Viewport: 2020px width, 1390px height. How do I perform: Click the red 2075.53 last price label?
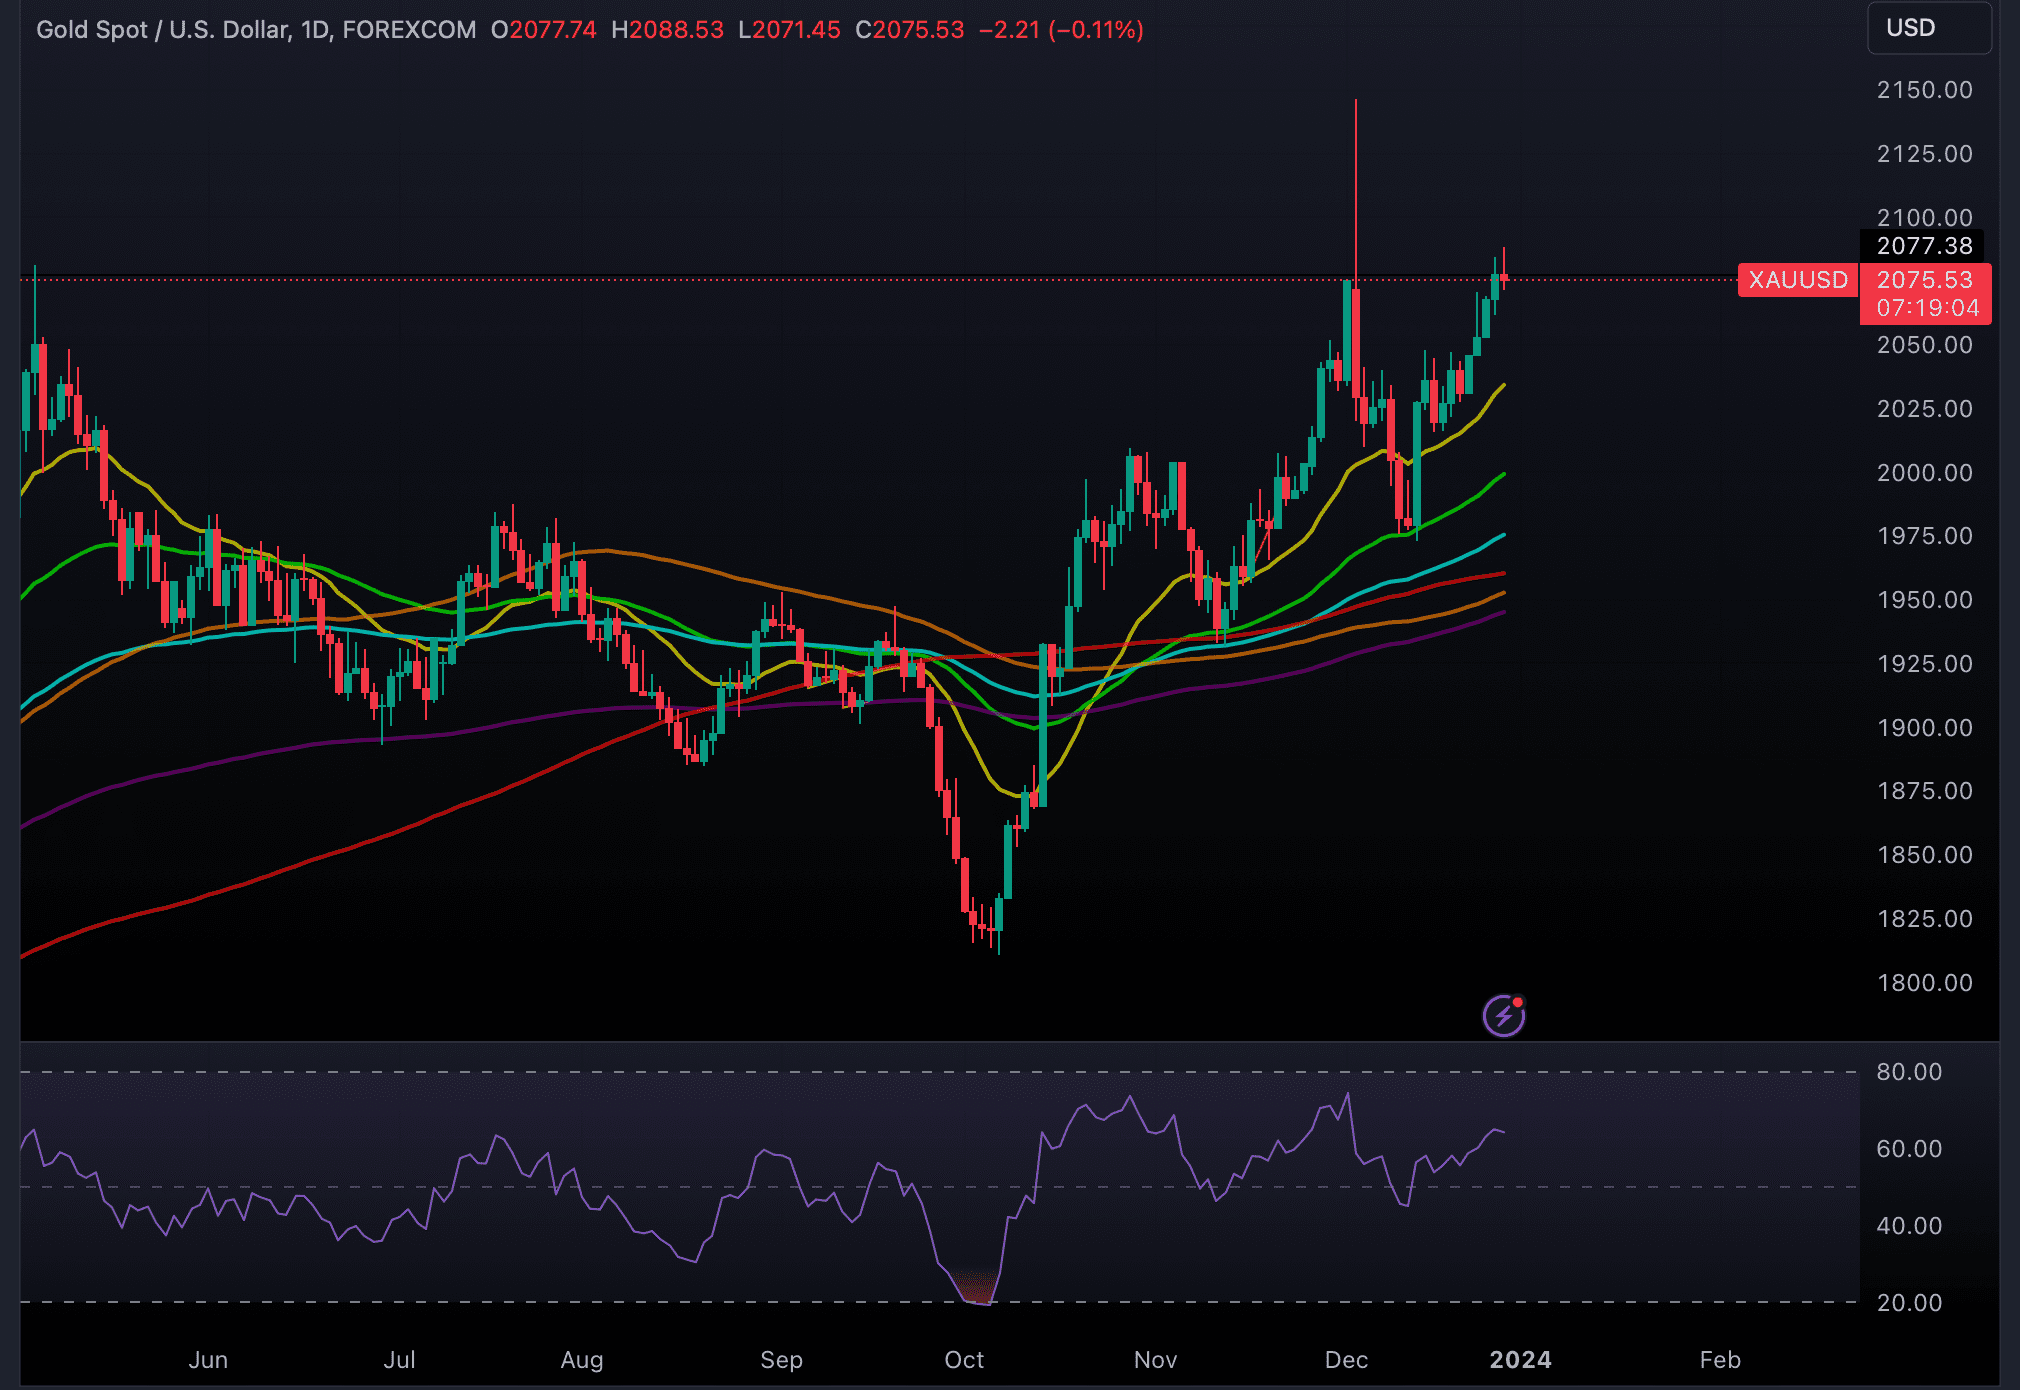coord(1927,281)
